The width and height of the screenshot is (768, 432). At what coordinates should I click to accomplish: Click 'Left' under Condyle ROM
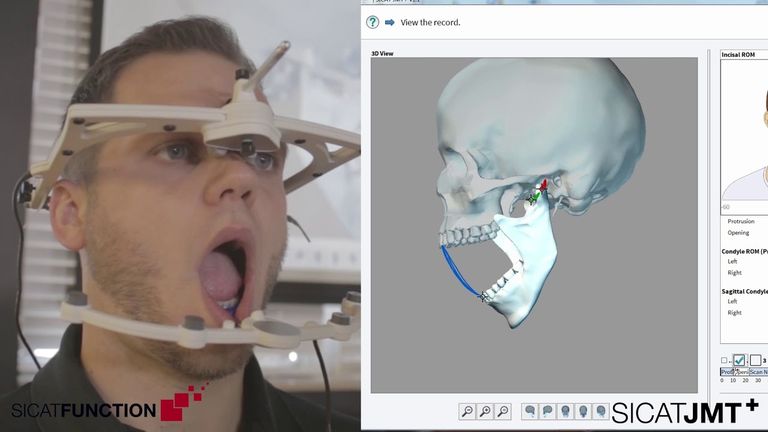[732, 262]
